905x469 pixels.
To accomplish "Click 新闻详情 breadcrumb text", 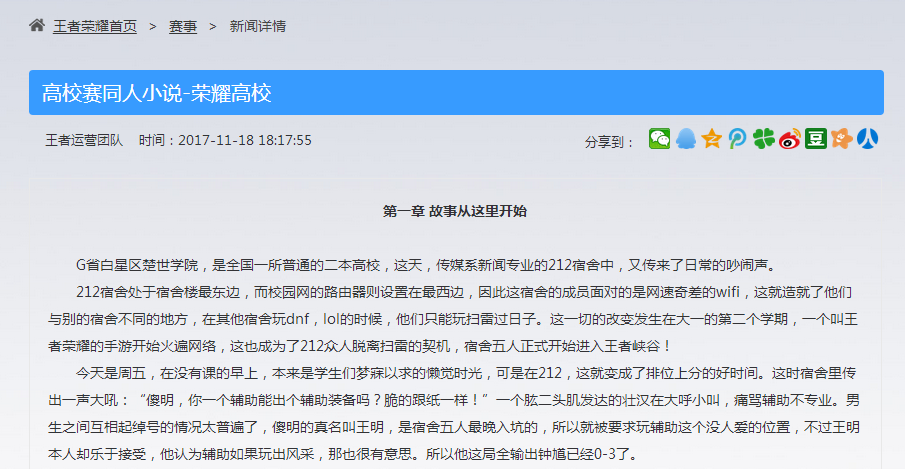I will tap(257, 26).
